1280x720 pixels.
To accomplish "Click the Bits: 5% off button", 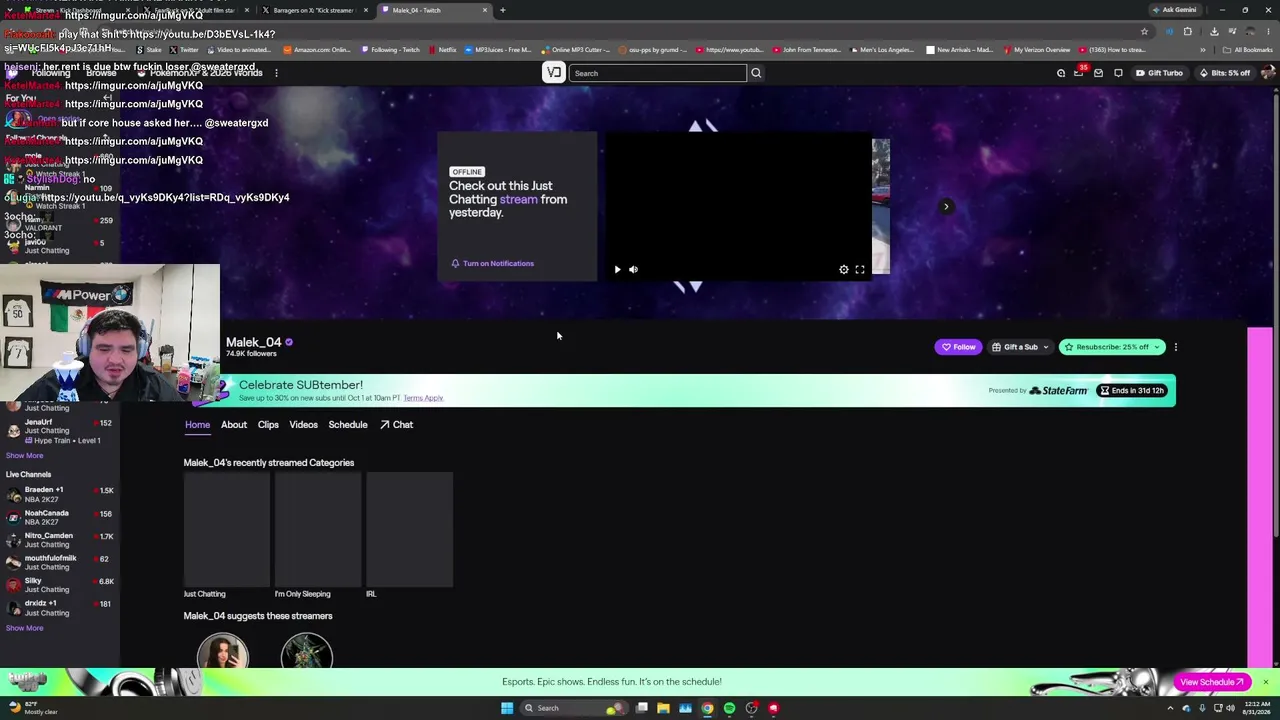I will coord(1225,73).
